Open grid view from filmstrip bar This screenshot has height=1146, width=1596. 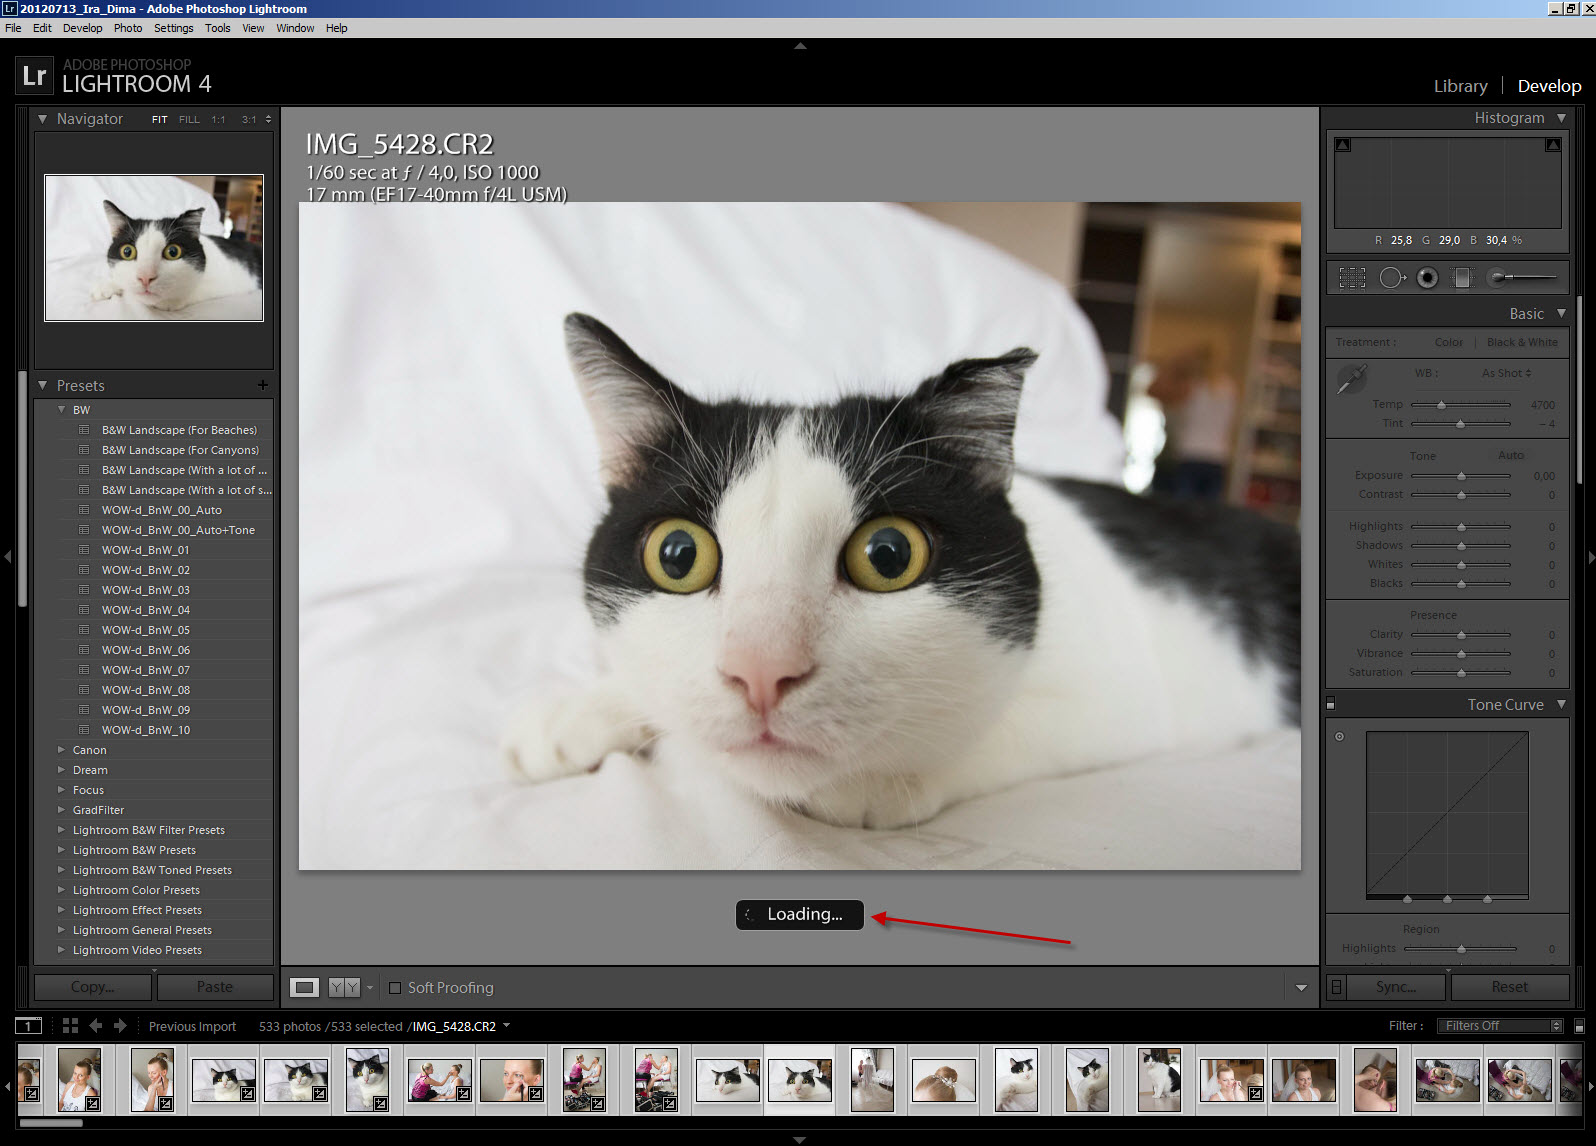click(x=70, y=1026)
